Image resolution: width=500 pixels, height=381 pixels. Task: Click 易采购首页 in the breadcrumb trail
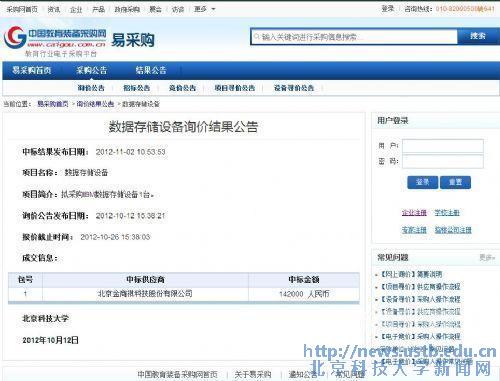[53, 104]
